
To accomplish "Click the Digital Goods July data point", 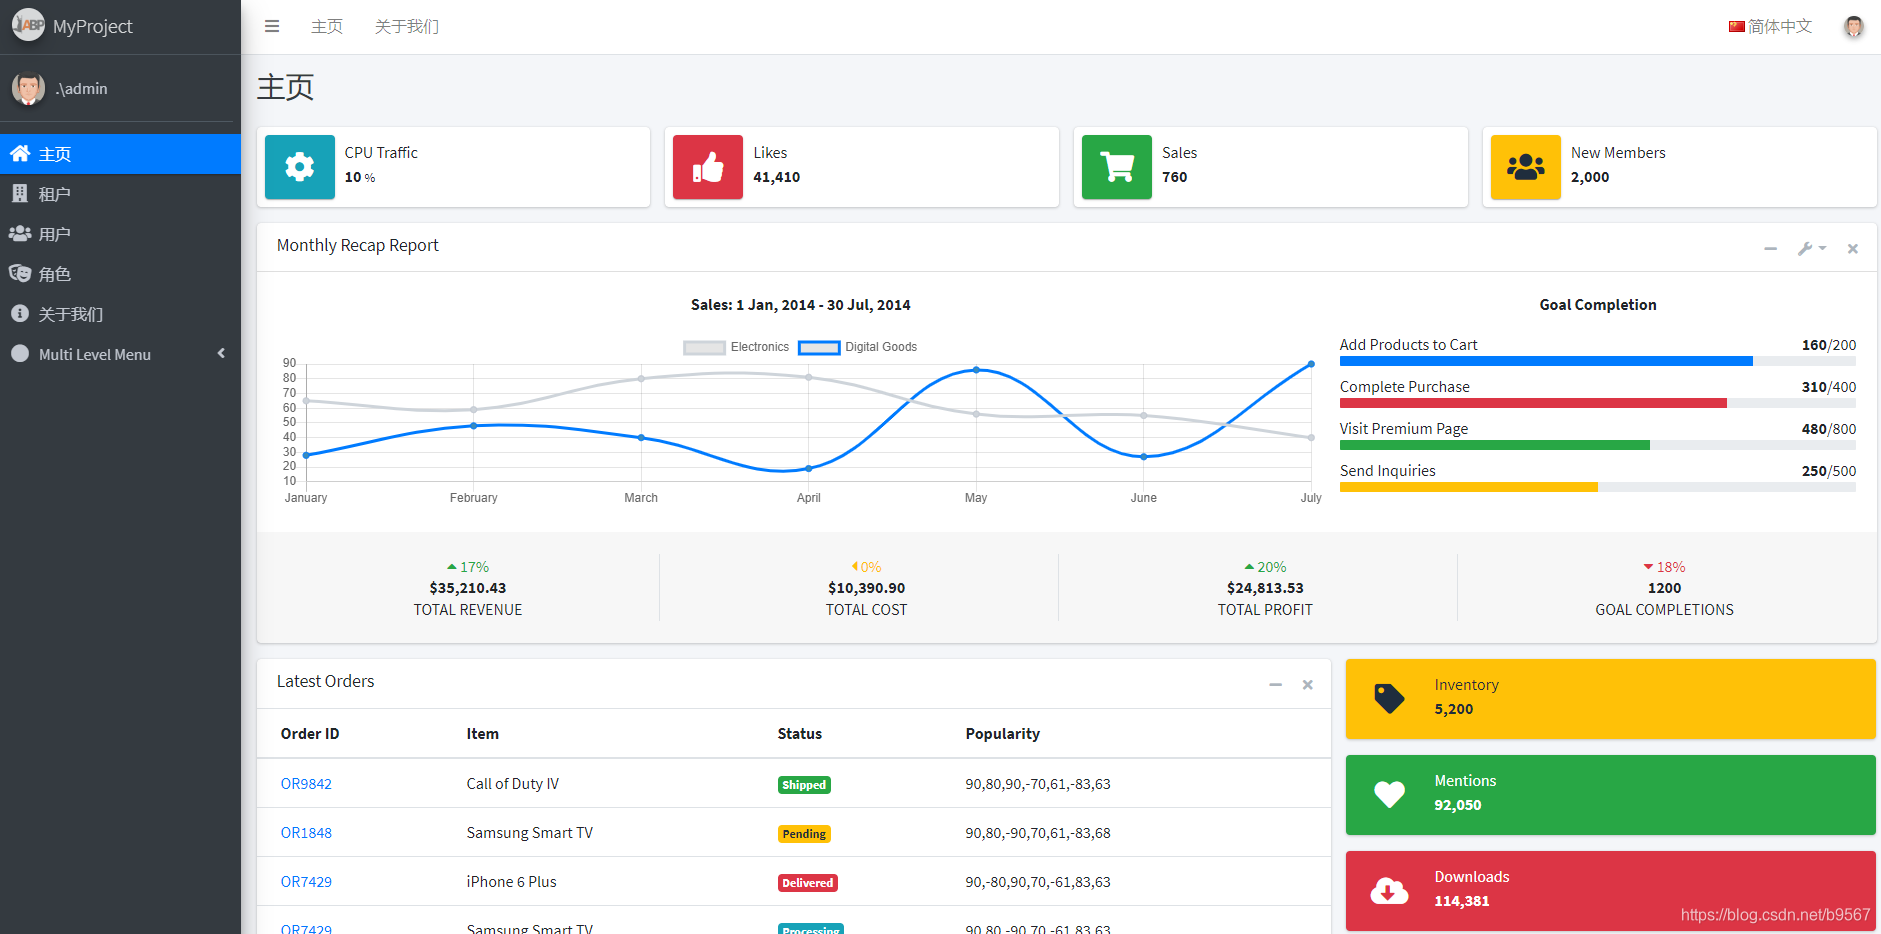I will coord(1311,364).
